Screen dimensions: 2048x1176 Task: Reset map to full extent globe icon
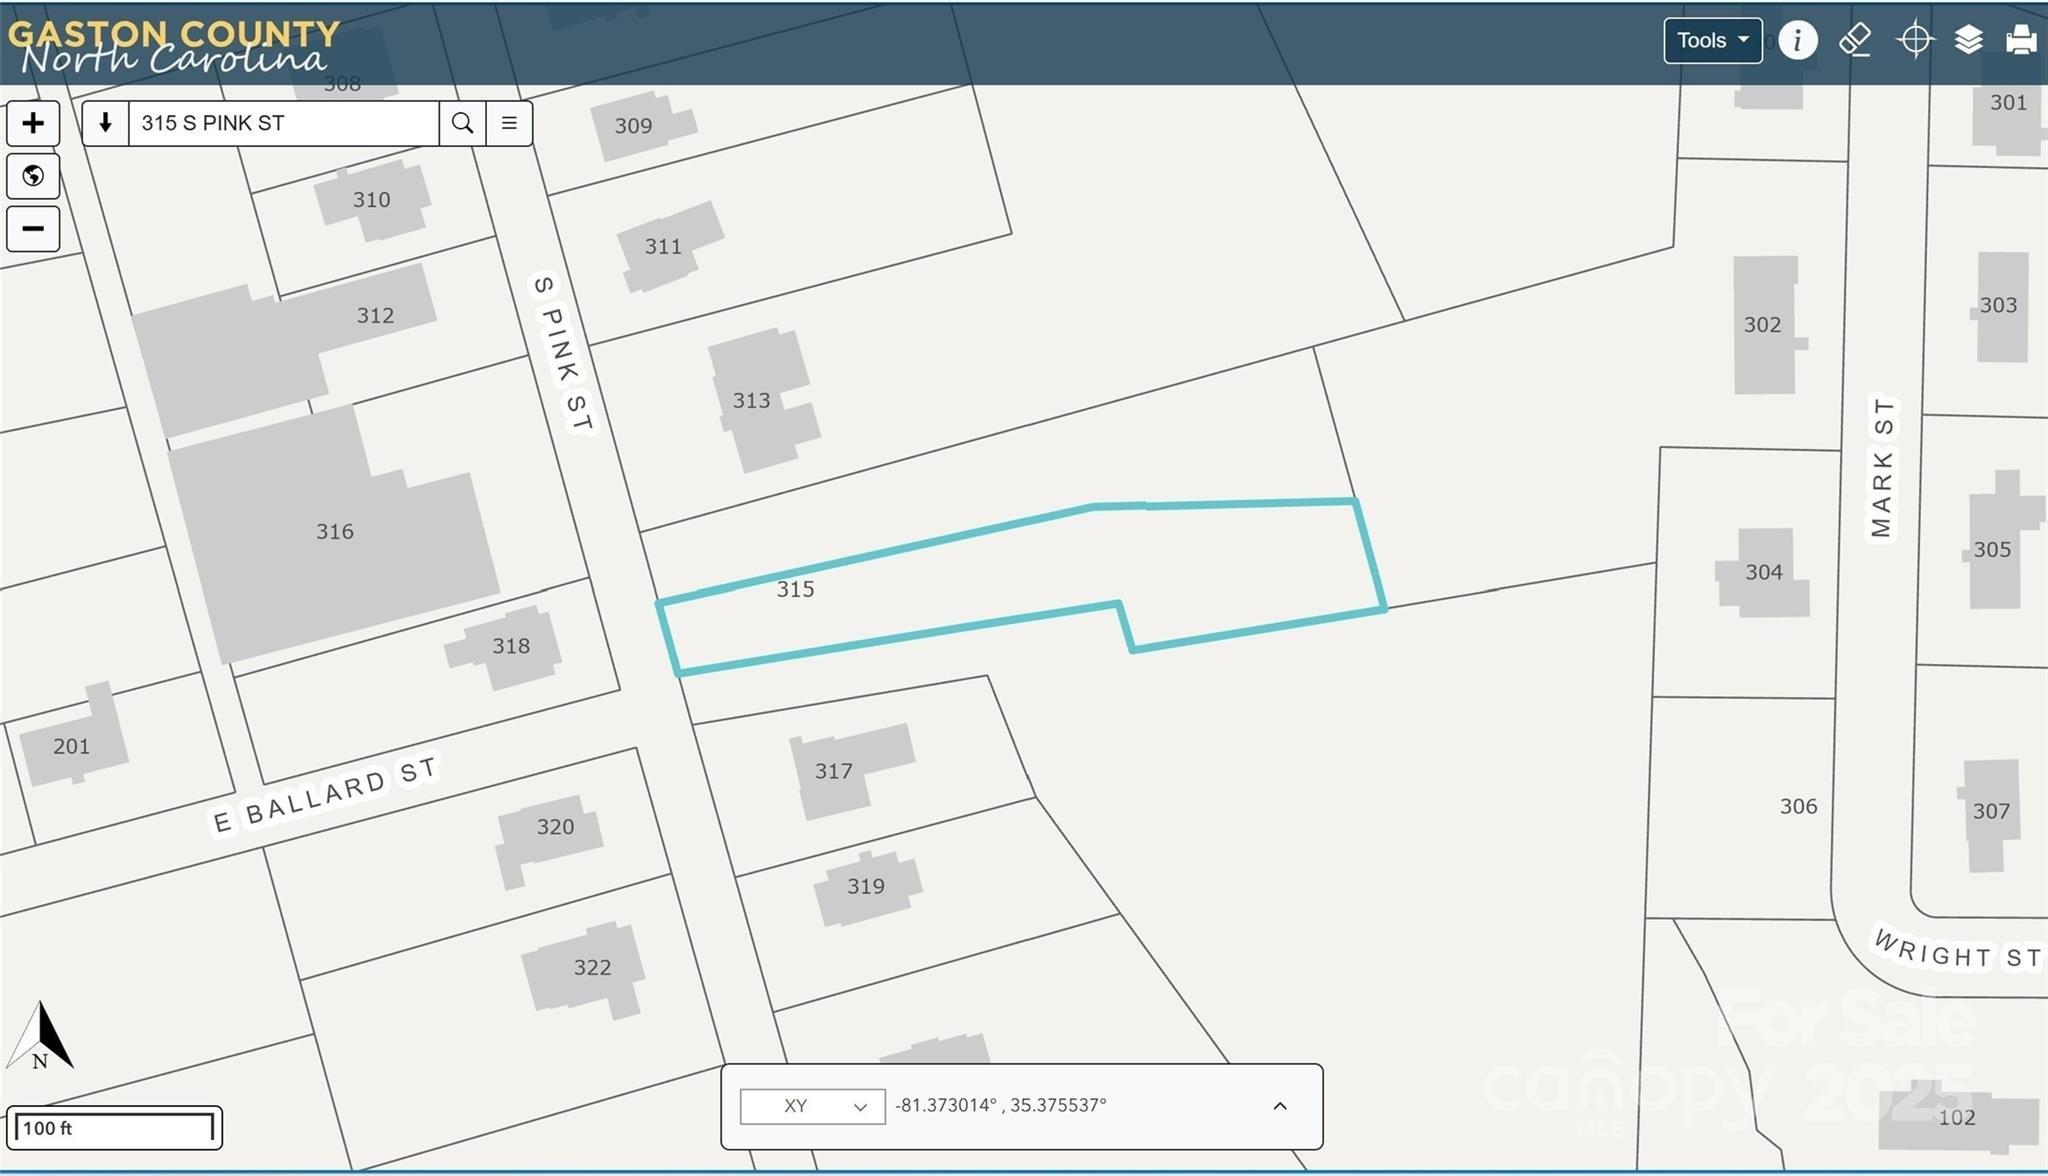[33, 176]
